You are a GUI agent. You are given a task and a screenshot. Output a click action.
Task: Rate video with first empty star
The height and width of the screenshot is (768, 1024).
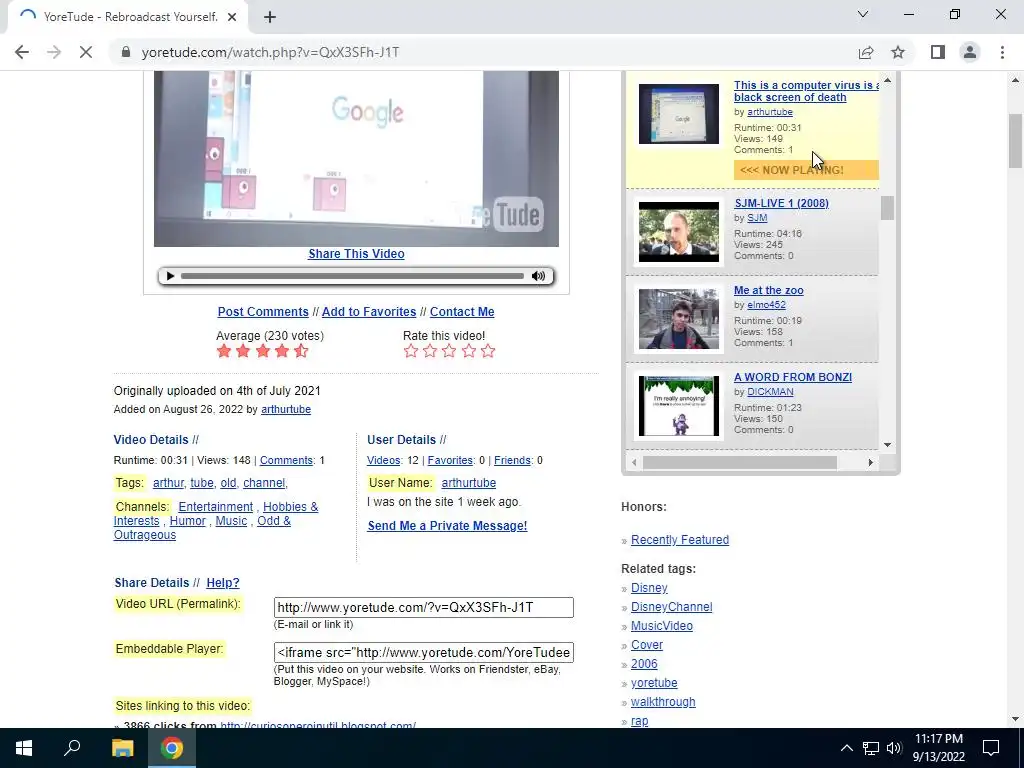(411, 351)
